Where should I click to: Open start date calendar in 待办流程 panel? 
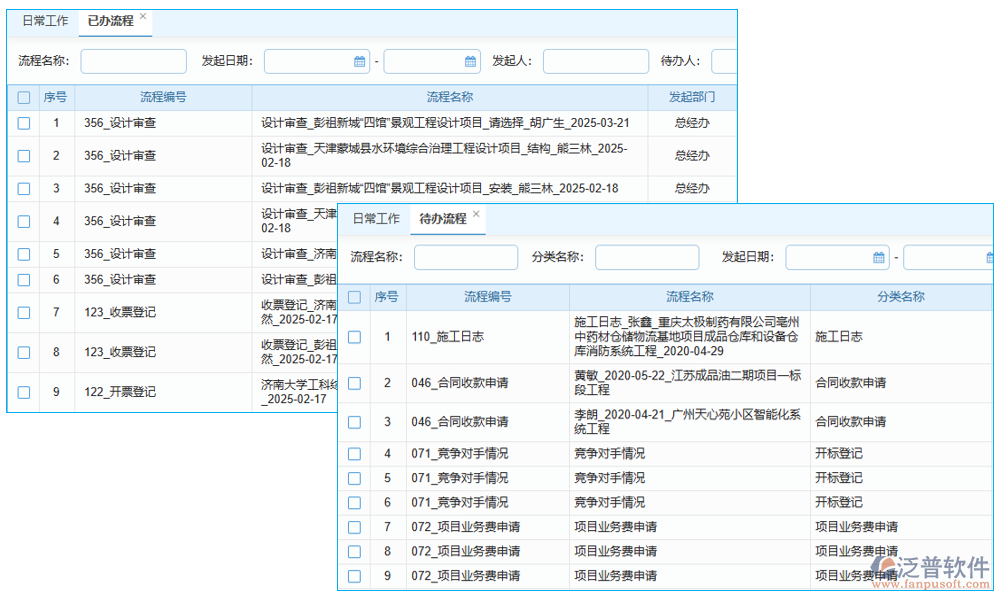pos(879,258)
